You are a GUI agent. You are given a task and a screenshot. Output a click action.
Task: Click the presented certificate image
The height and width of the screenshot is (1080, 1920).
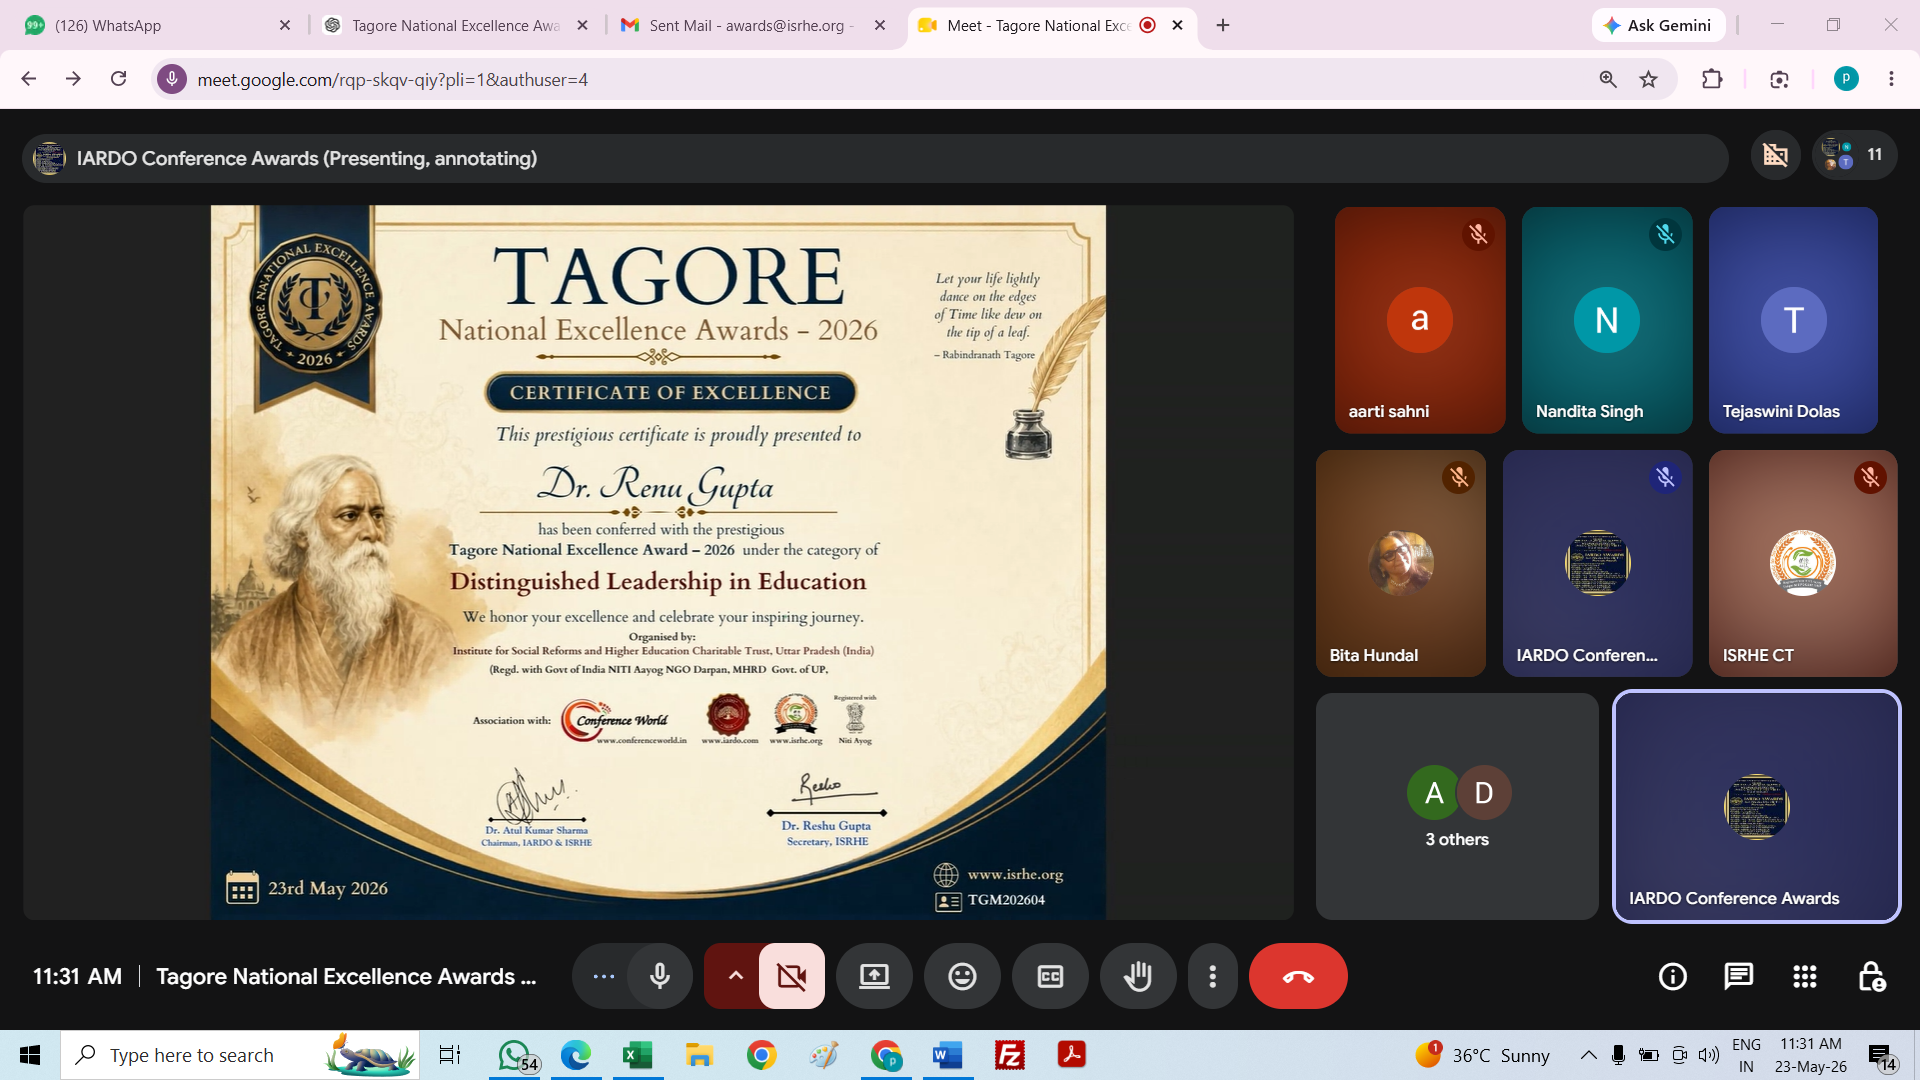pos(658,562)
